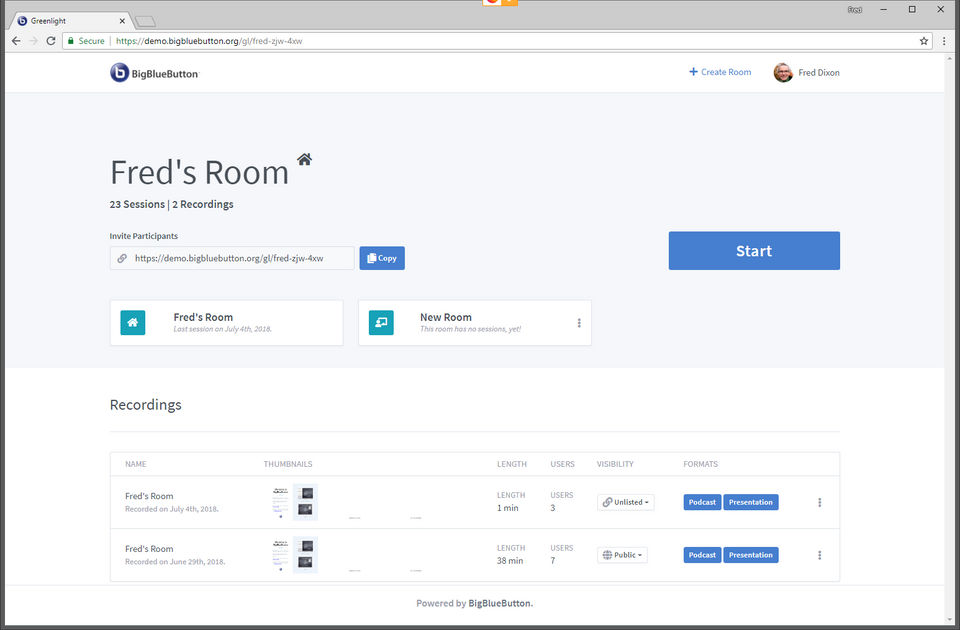Screen dimensions: 960x630
Task: Start the Fred's Room session
Action: tap(754, 250)
